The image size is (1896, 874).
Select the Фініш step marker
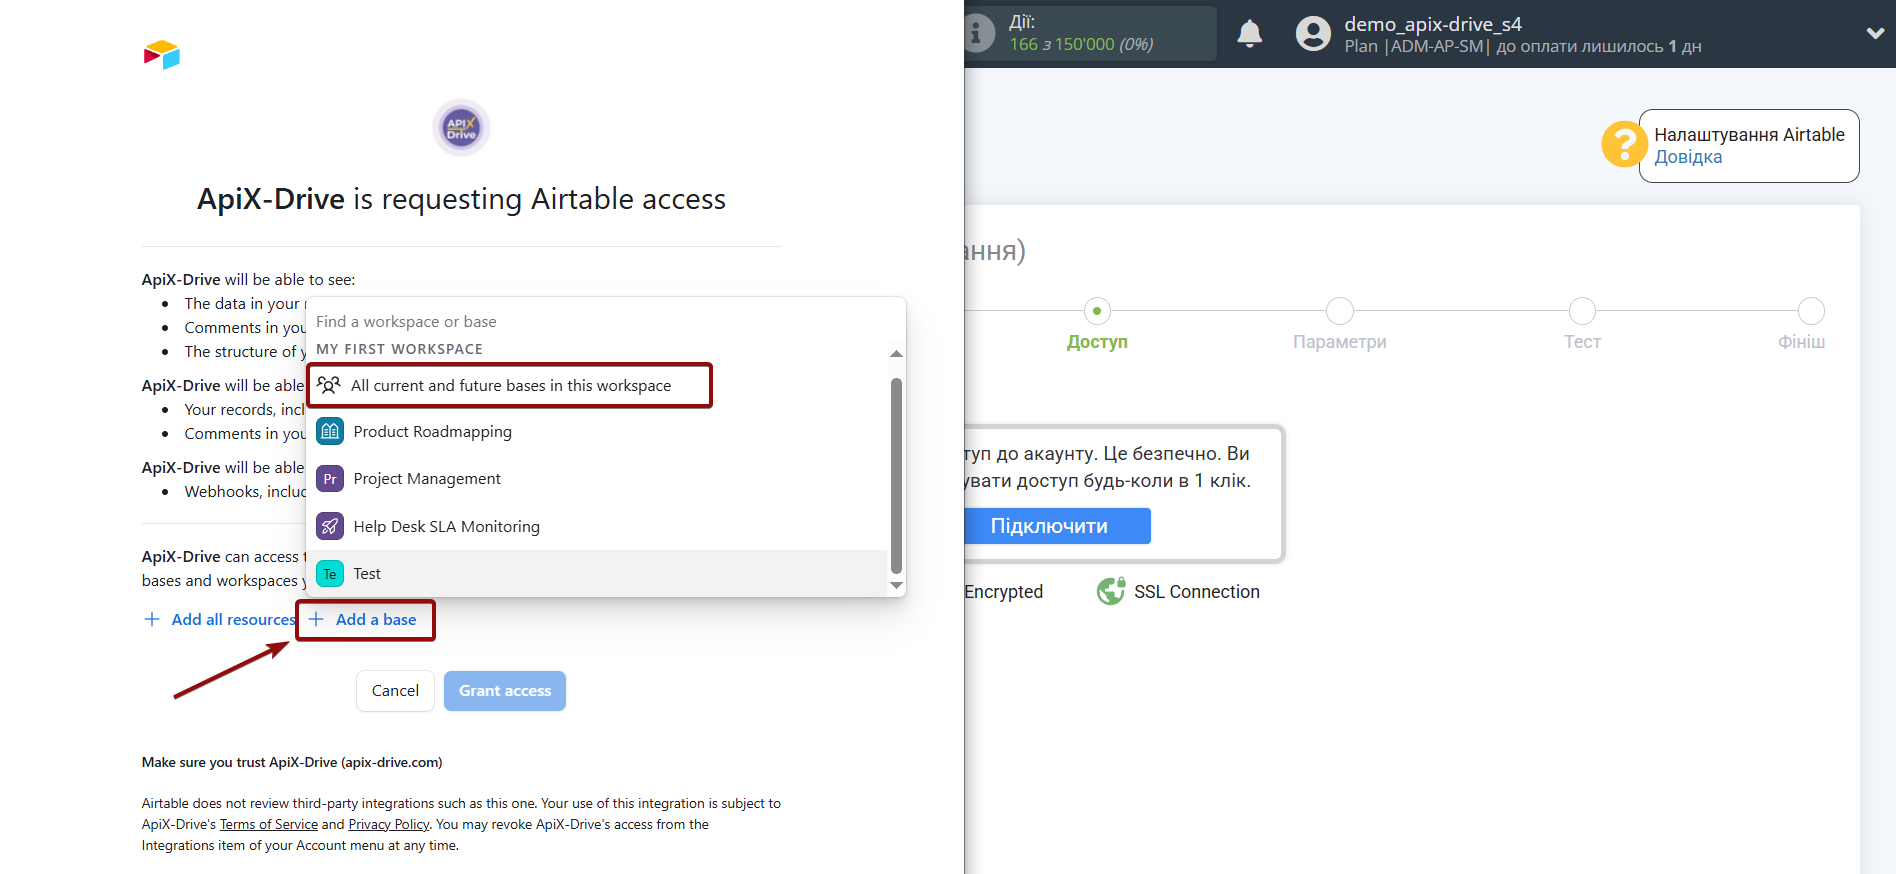(x=1811, y=311)
